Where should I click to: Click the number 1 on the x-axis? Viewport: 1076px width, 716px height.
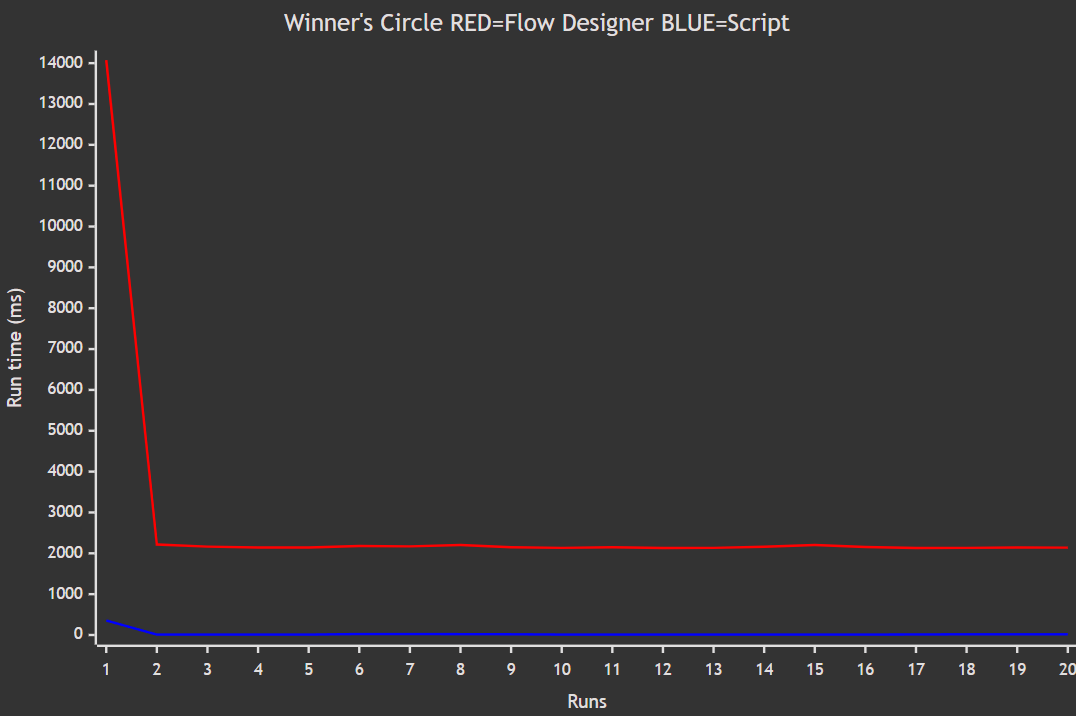click(x=105, y=668)
